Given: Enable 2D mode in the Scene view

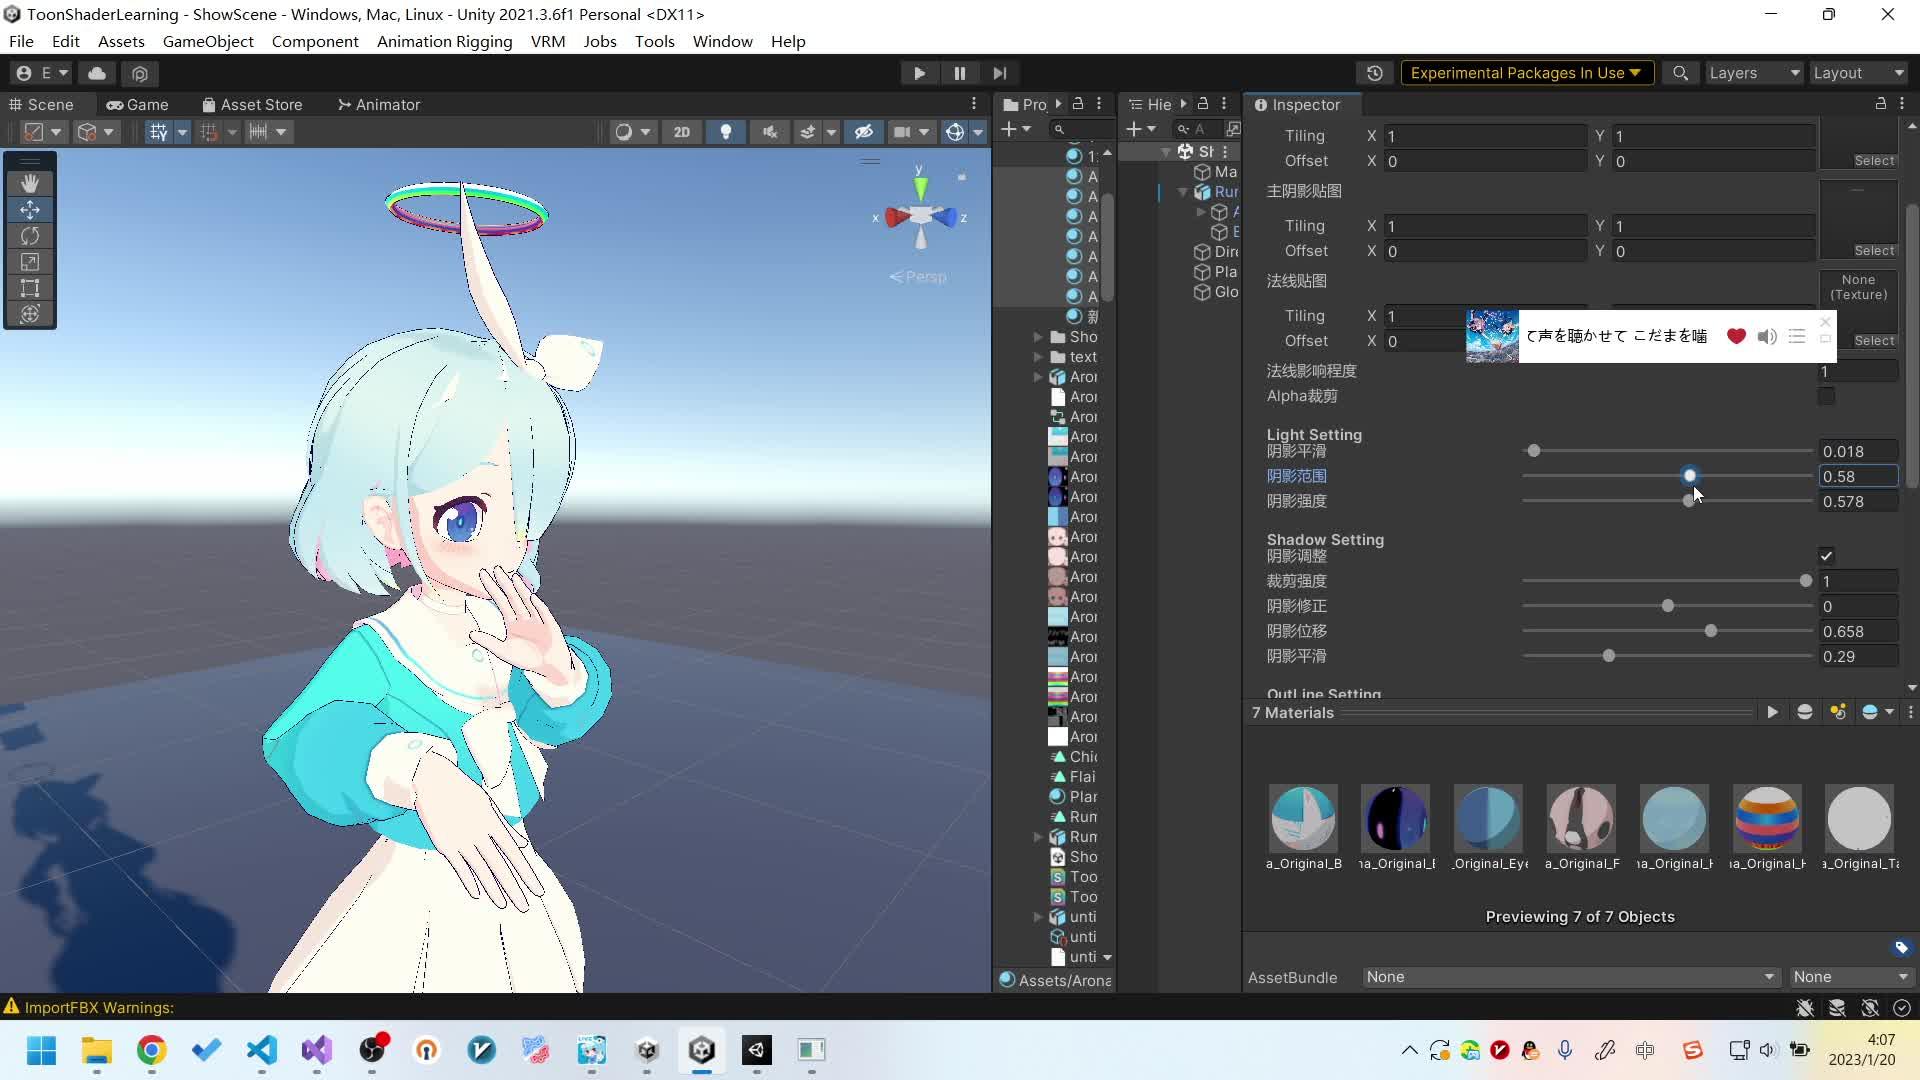Looking at the screenshot, I should coord(682,131).
